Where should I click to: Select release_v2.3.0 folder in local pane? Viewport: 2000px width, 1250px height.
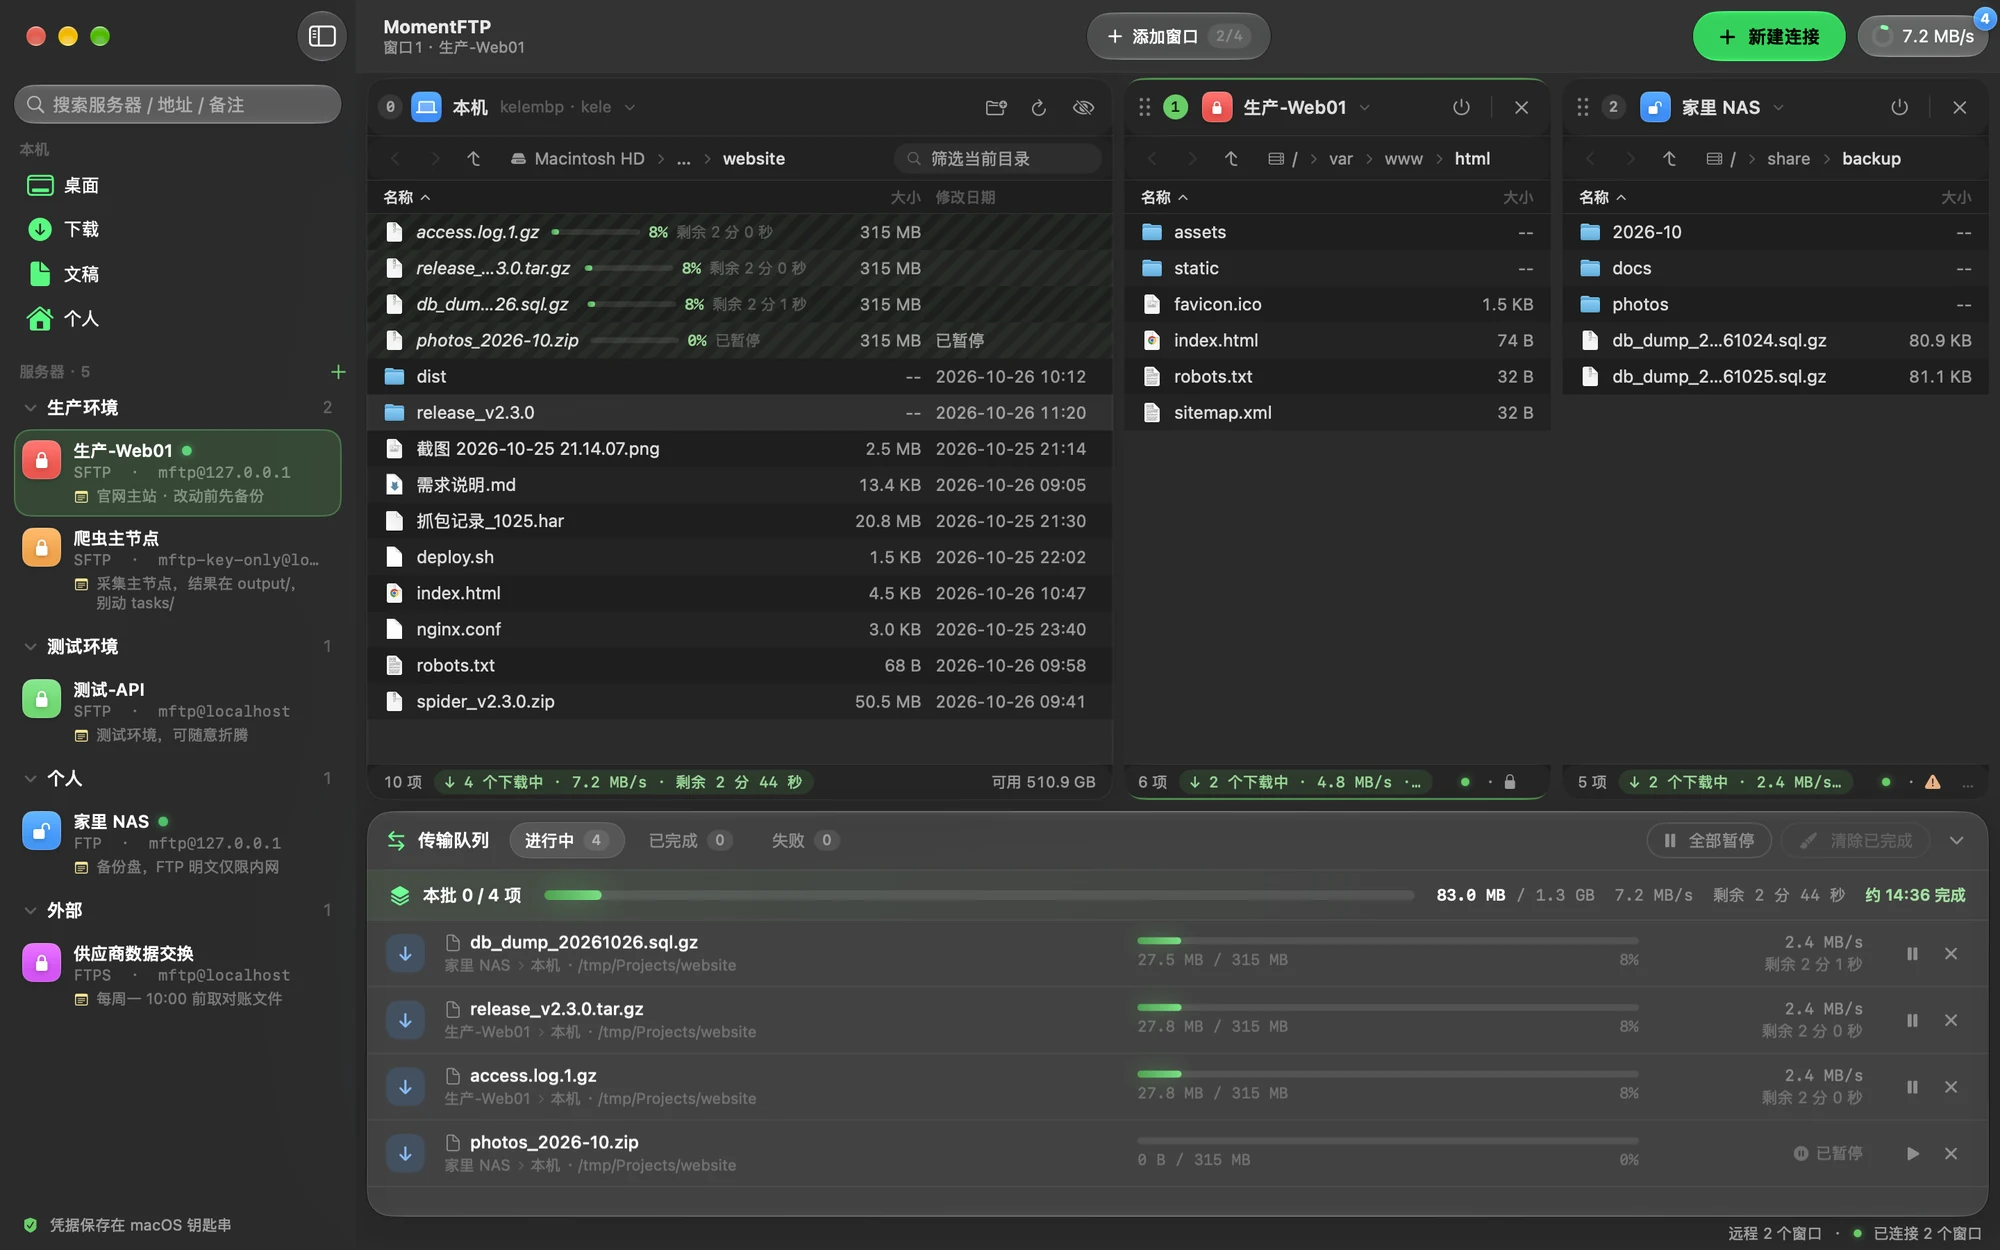740,413
